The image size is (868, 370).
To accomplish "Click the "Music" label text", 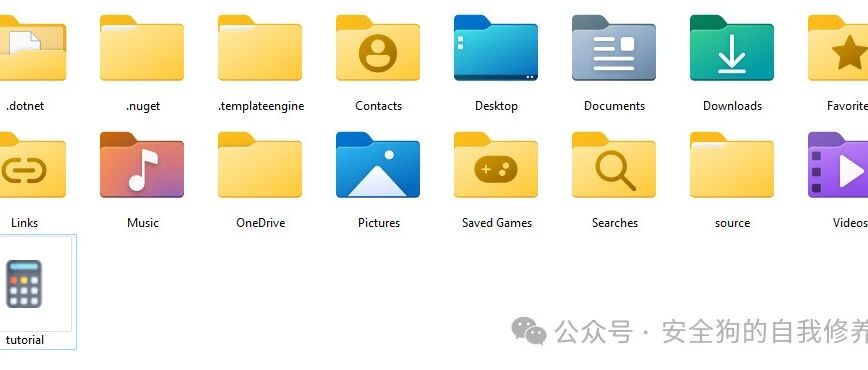I will (143, 223).
